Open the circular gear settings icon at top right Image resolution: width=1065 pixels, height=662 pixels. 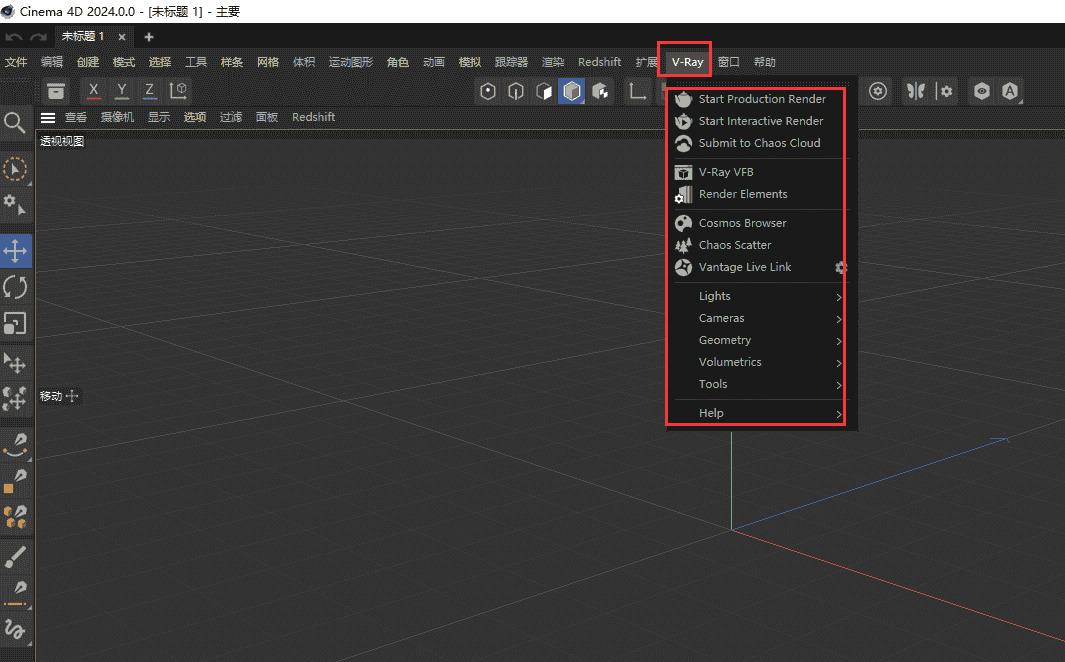(x=877, y=91)
